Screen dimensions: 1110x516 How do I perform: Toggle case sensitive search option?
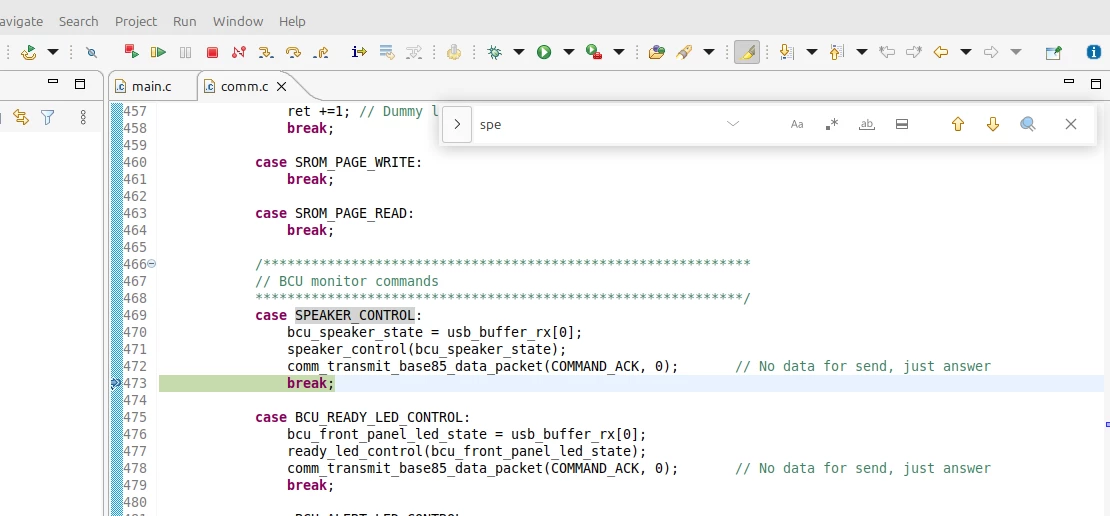[x=797, y=125]
